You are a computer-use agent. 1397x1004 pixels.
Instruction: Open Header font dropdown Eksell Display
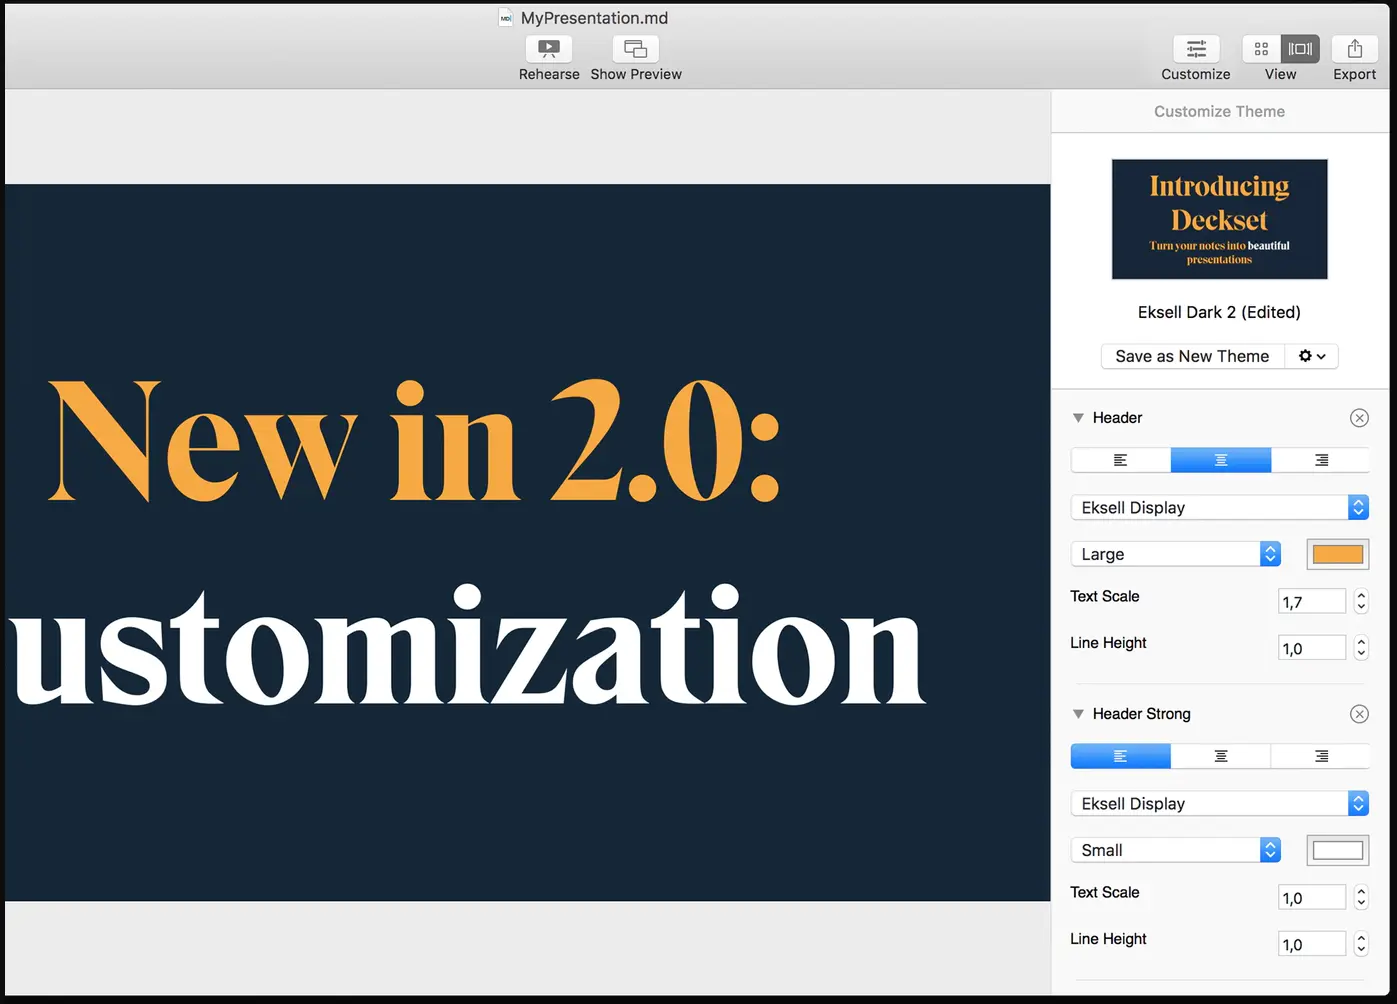tap(1218, 508)
